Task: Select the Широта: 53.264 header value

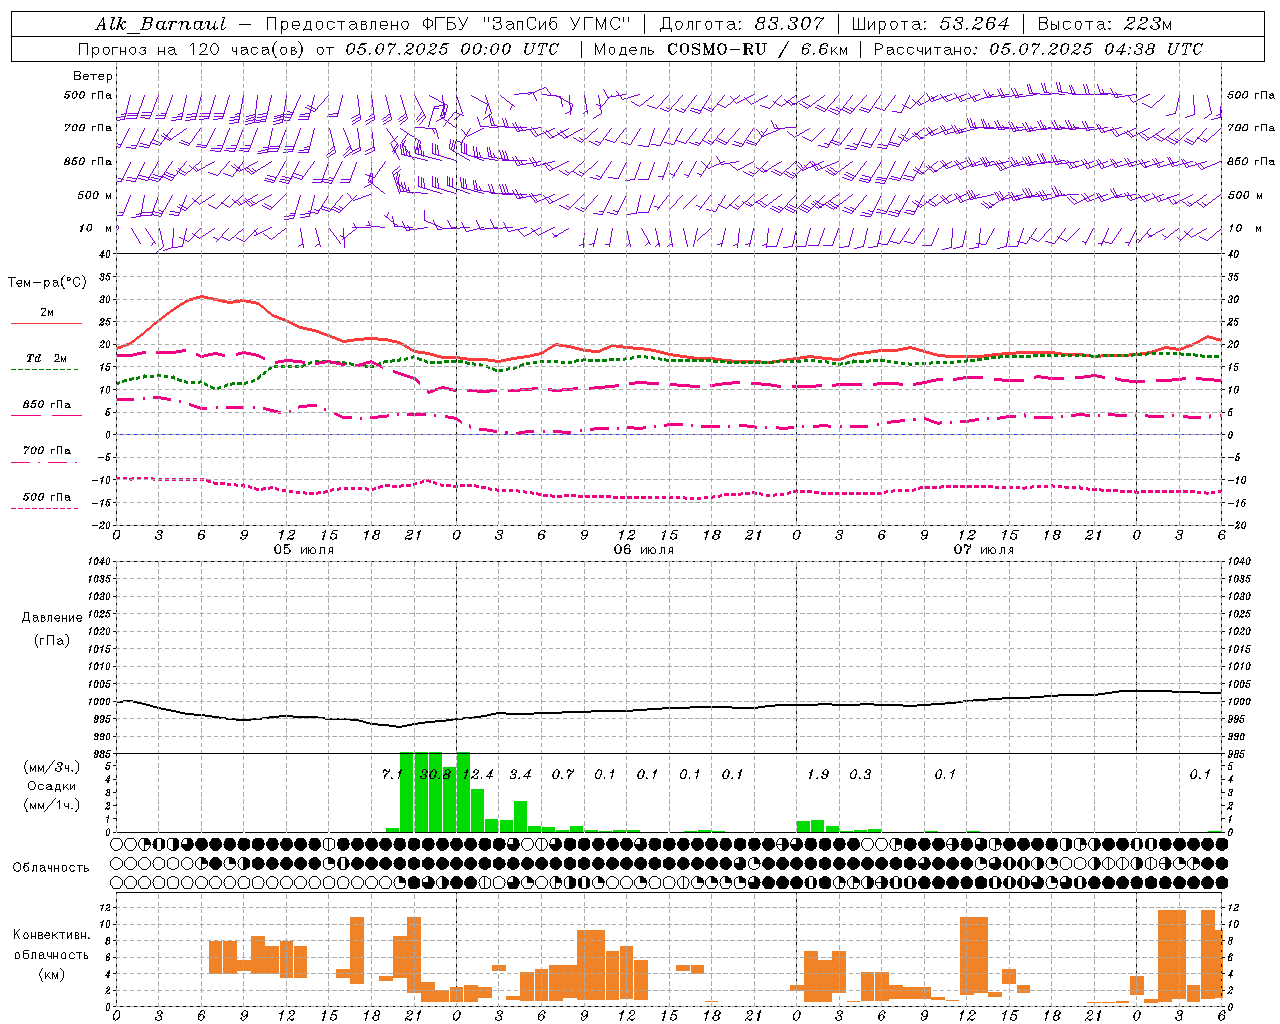Action: coord(930,24)
